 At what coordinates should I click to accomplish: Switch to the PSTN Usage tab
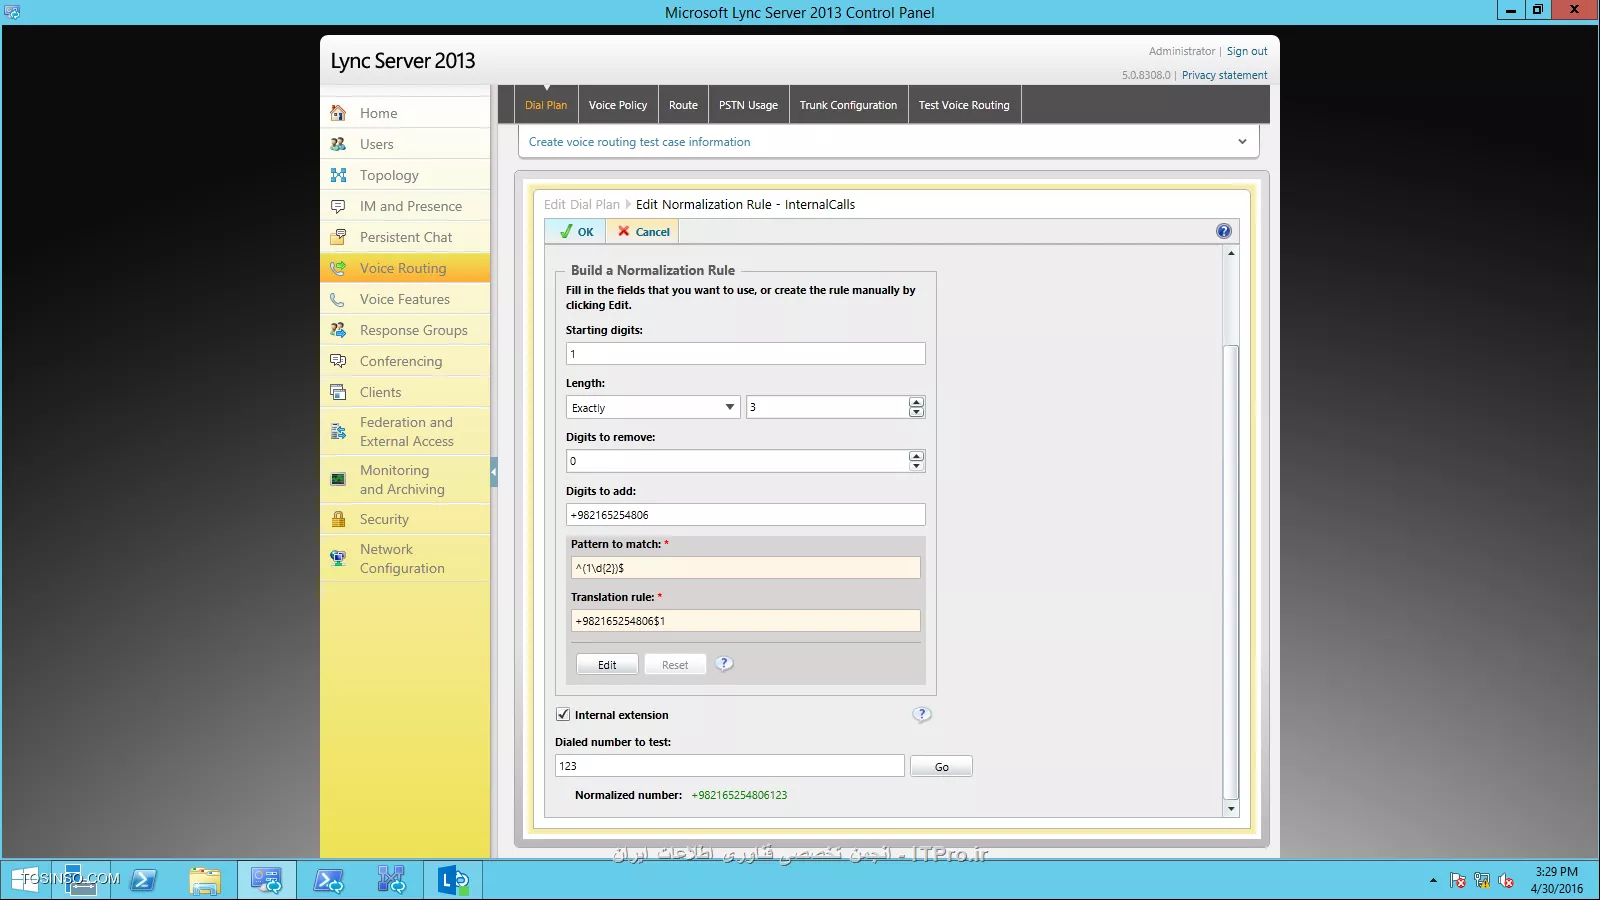tap(748, 105)
